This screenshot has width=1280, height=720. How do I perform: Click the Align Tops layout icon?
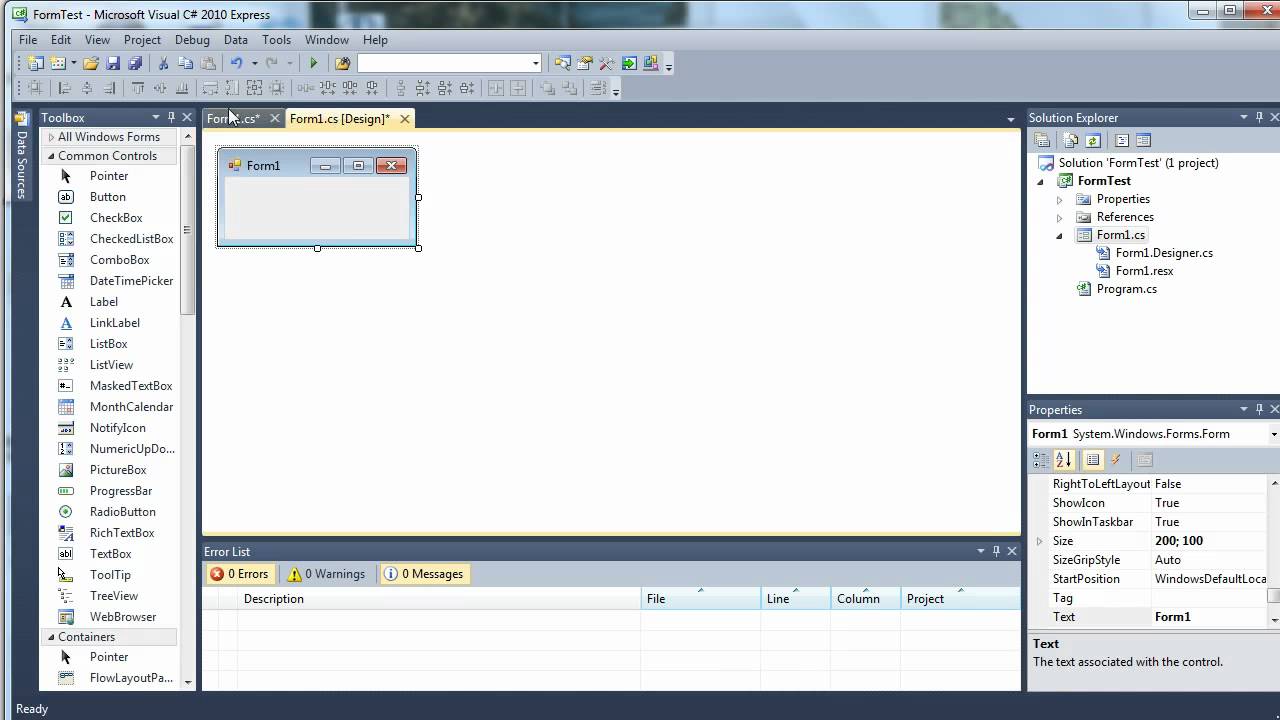139,88
